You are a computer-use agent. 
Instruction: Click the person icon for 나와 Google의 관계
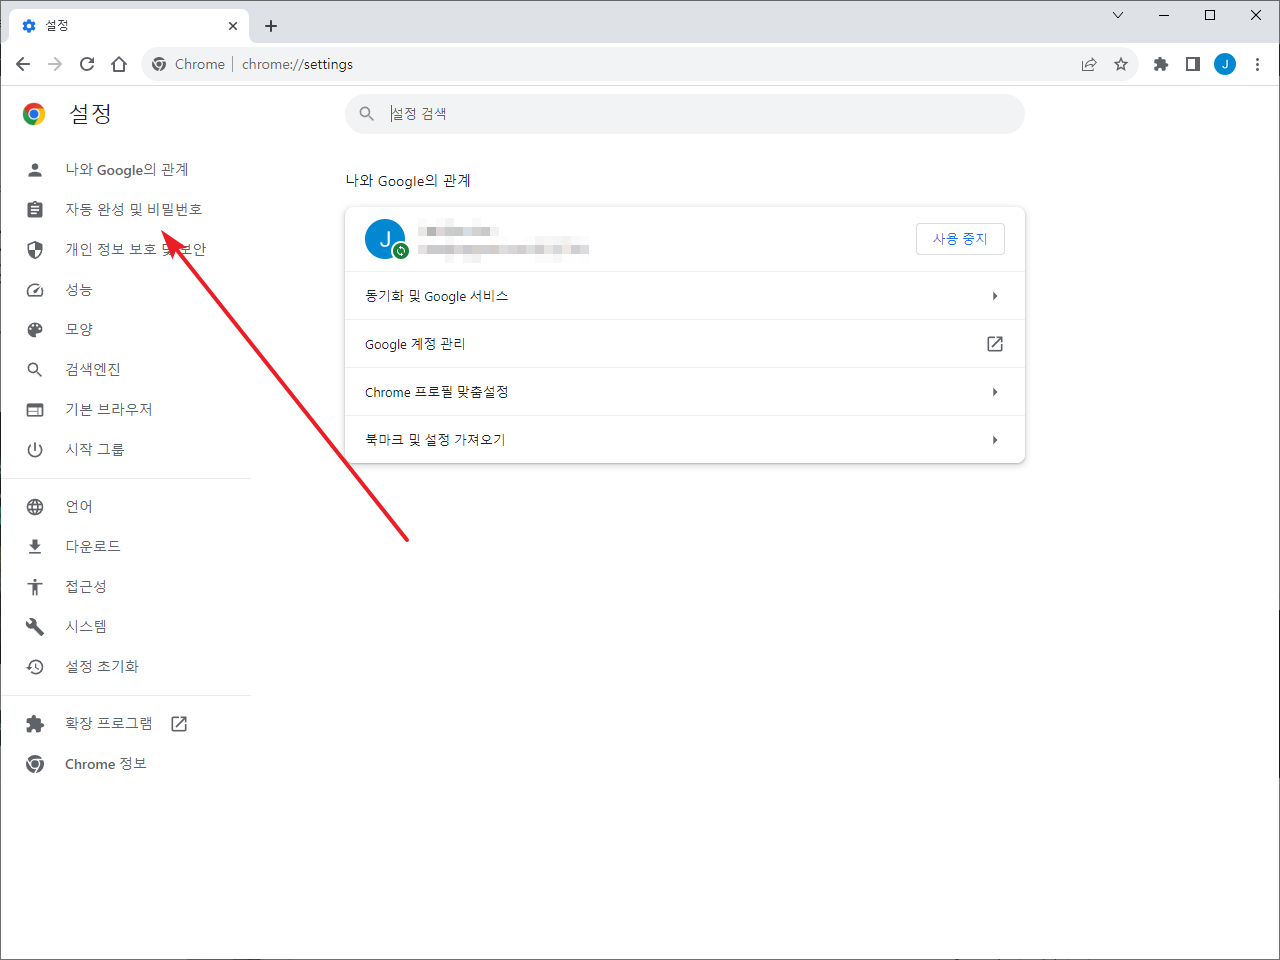point(35,170)
